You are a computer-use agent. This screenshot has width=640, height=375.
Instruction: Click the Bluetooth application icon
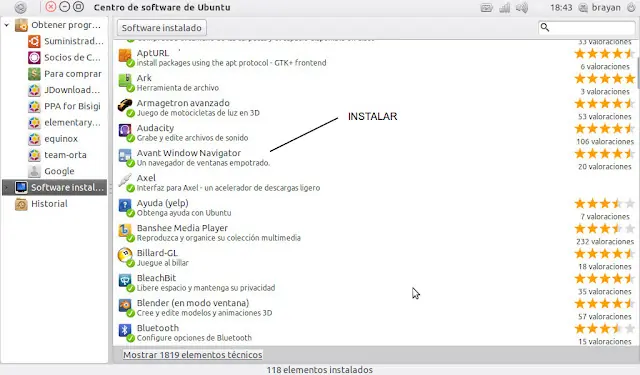[x=125, y=330]
